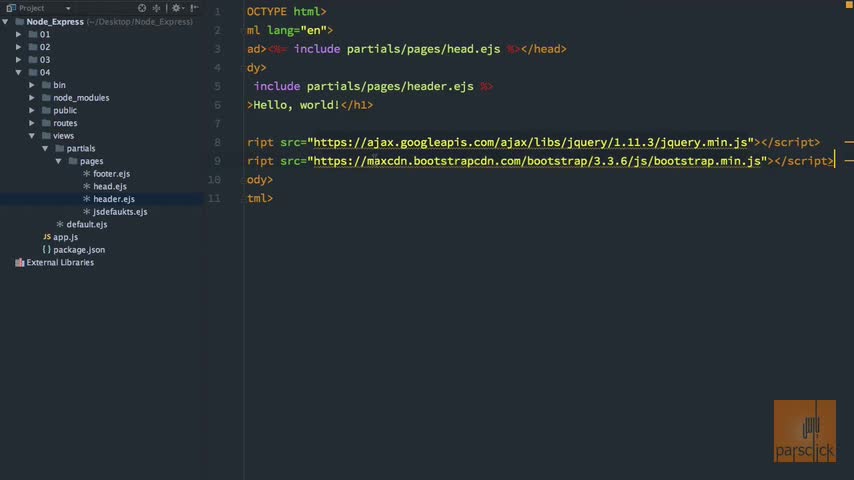The height and width of the screenshot is (480, 854).
Task: Open head.ejs file
Action: 109,186
